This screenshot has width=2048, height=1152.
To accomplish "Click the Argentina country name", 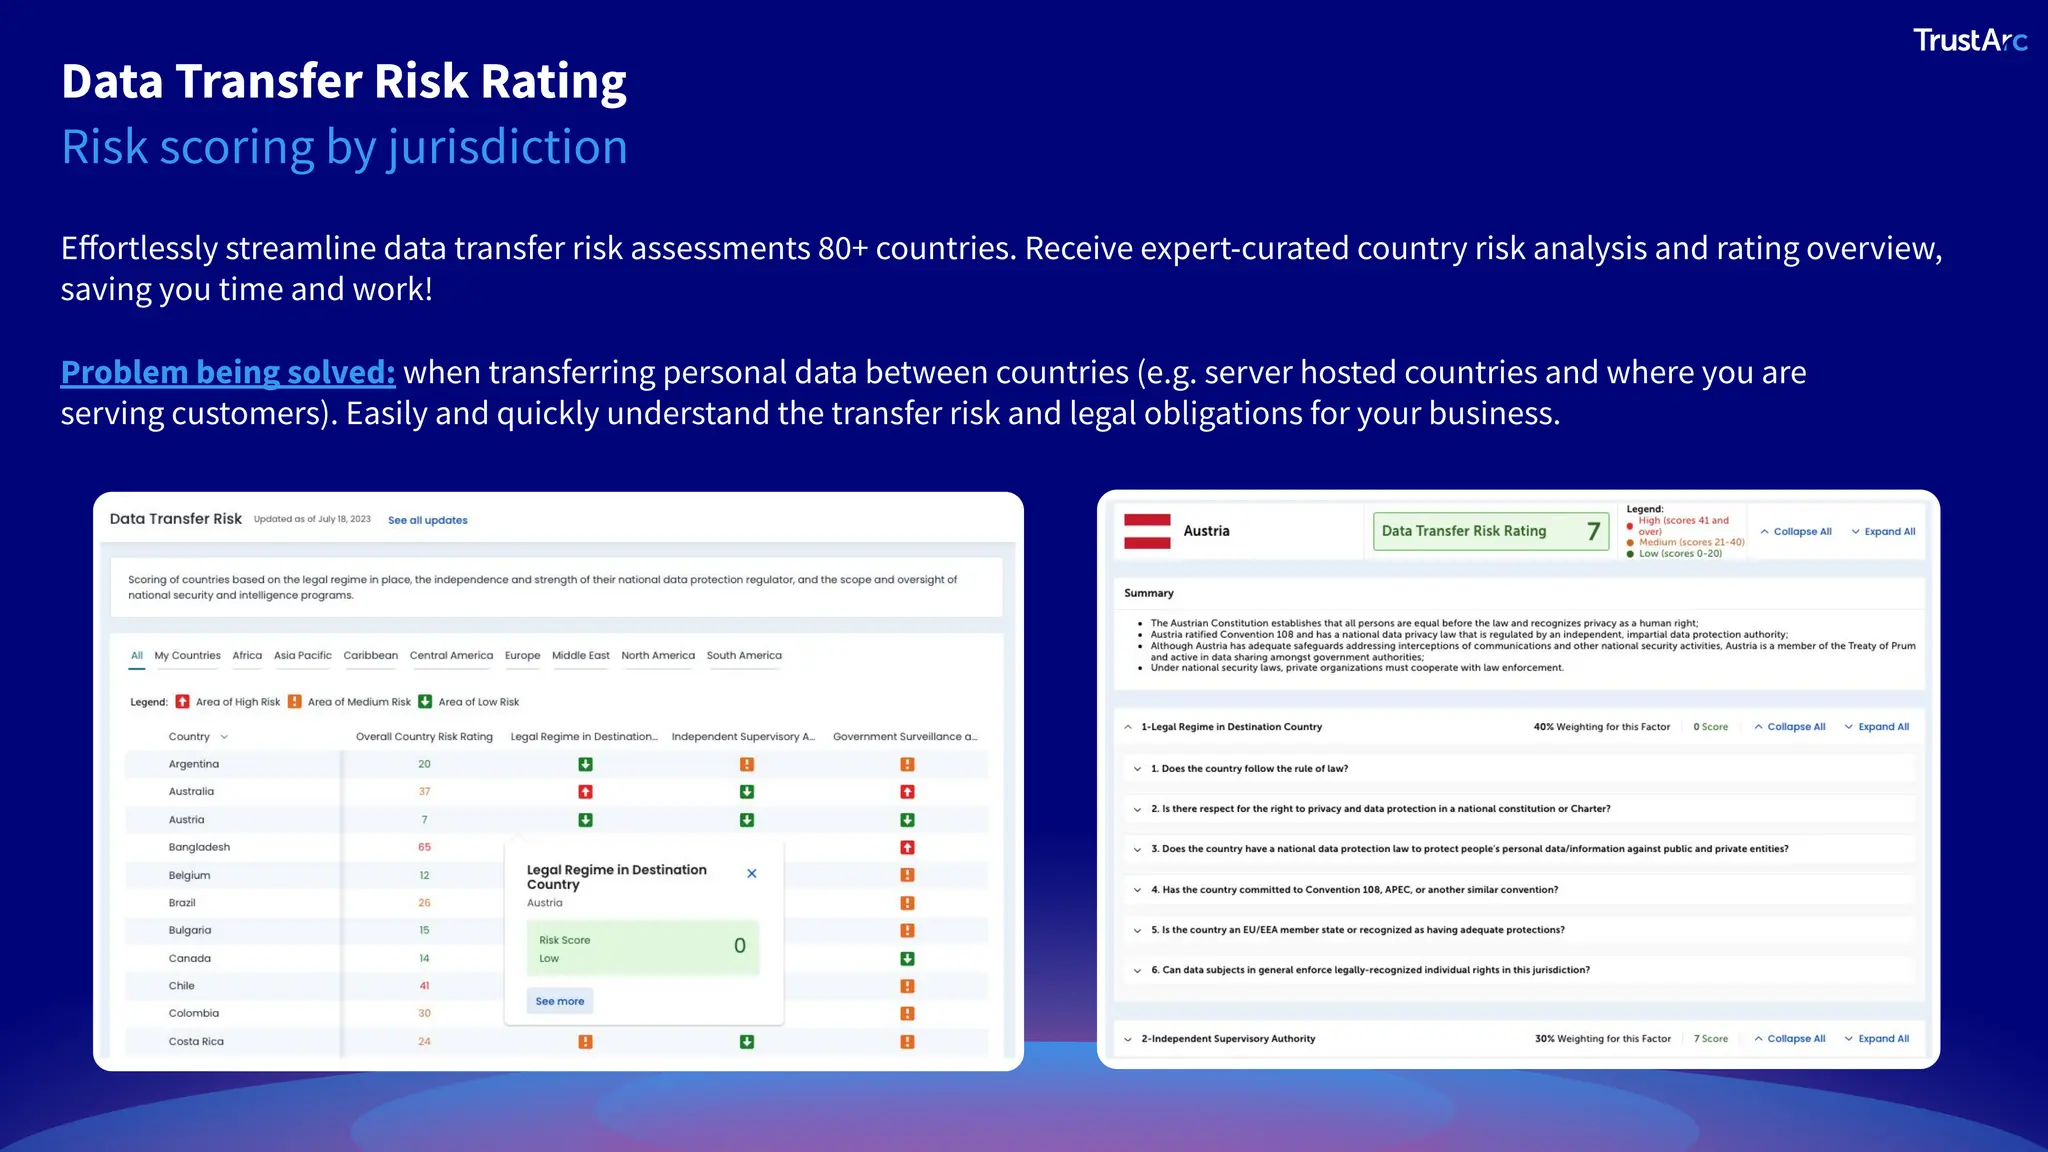I will tap(194, 764).
